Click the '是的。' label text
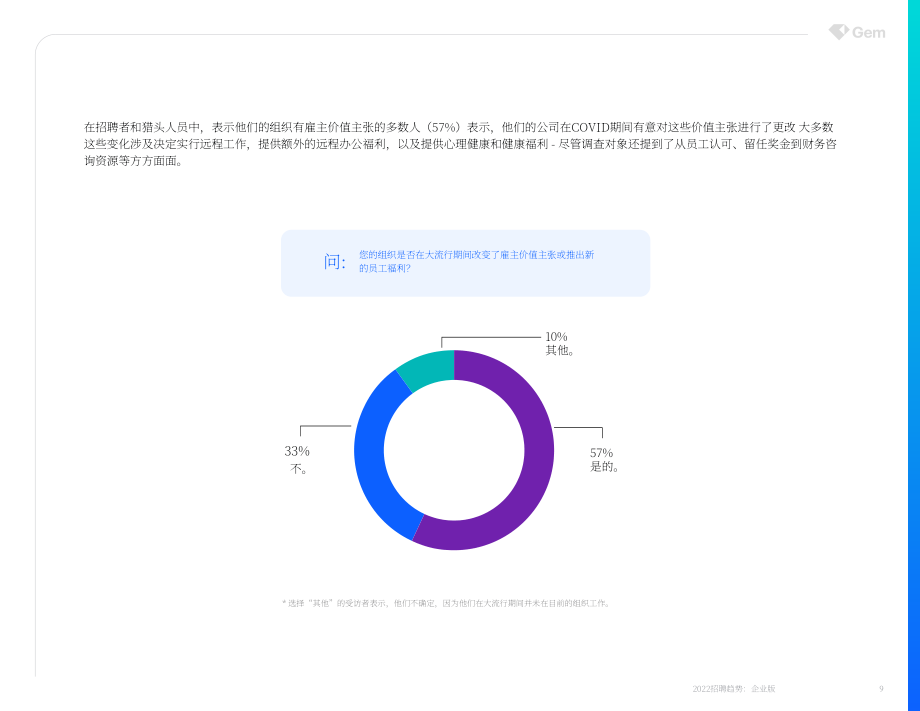 click(x=604, y=467)
